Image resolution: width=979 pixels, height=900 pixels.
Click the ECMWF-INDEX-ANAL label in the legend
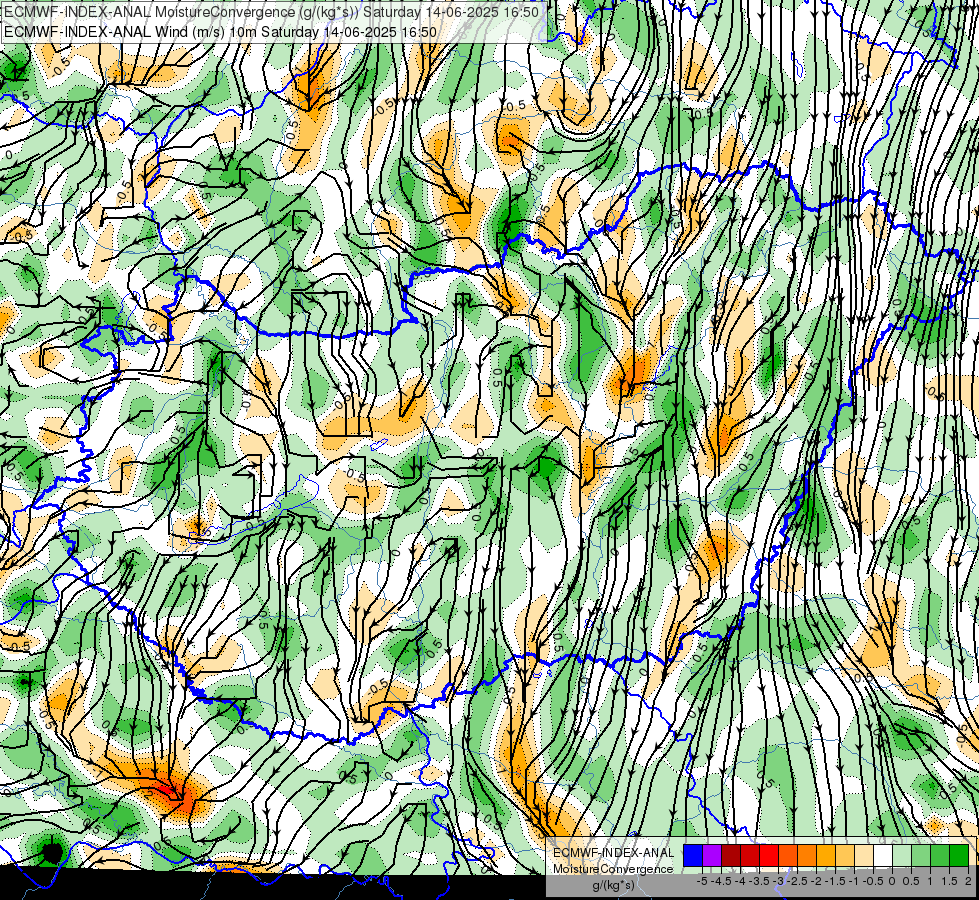pos(614,853)
